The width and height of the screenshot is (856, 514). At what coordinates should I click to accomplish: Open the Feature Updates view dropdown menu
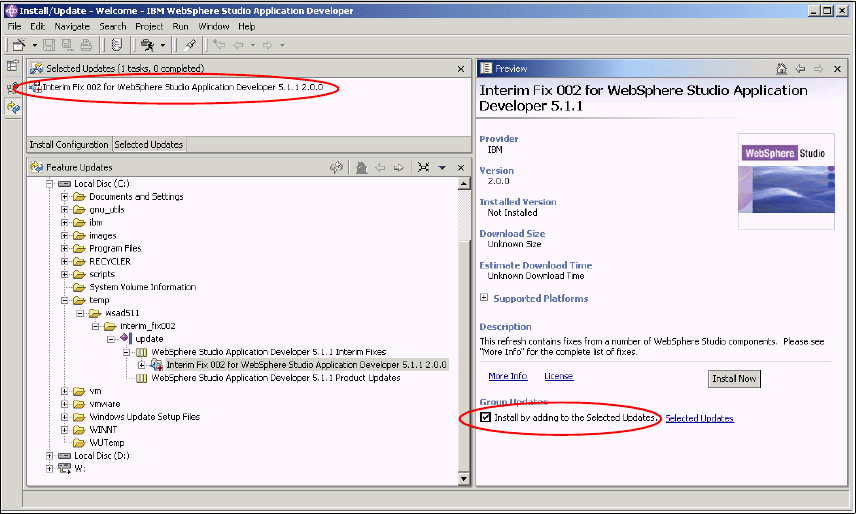click(442, 168)
